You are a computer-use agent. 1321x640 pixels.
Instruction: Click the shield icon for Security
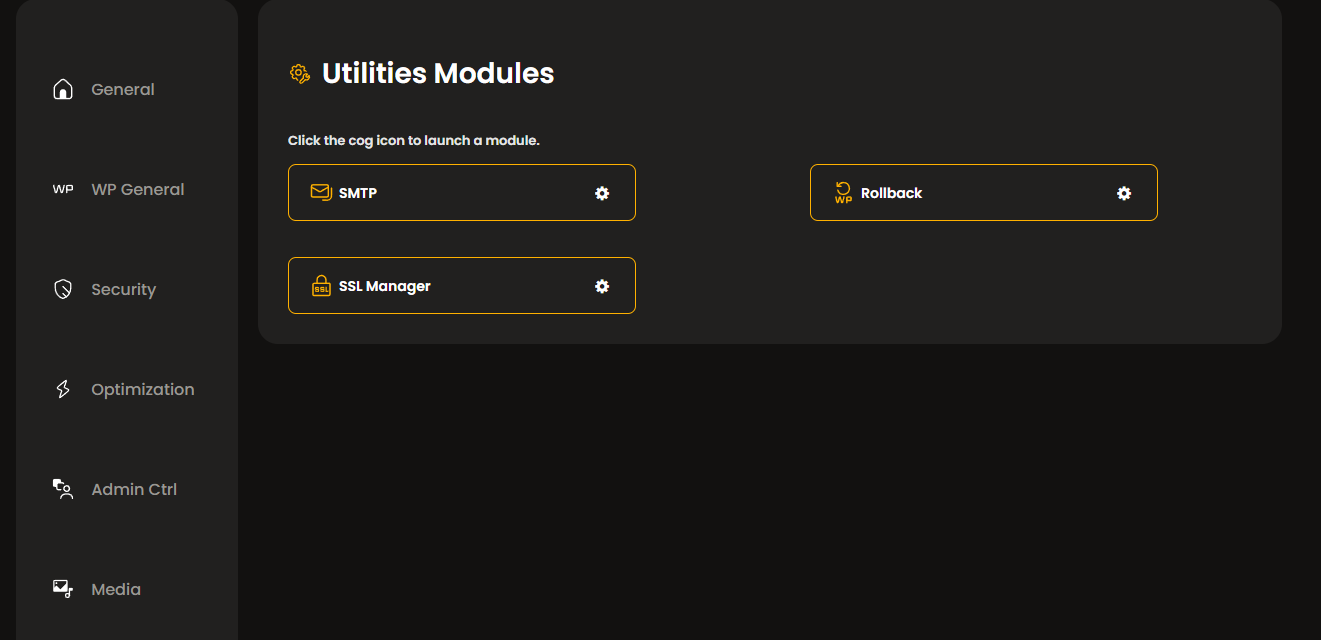(62, 288)
